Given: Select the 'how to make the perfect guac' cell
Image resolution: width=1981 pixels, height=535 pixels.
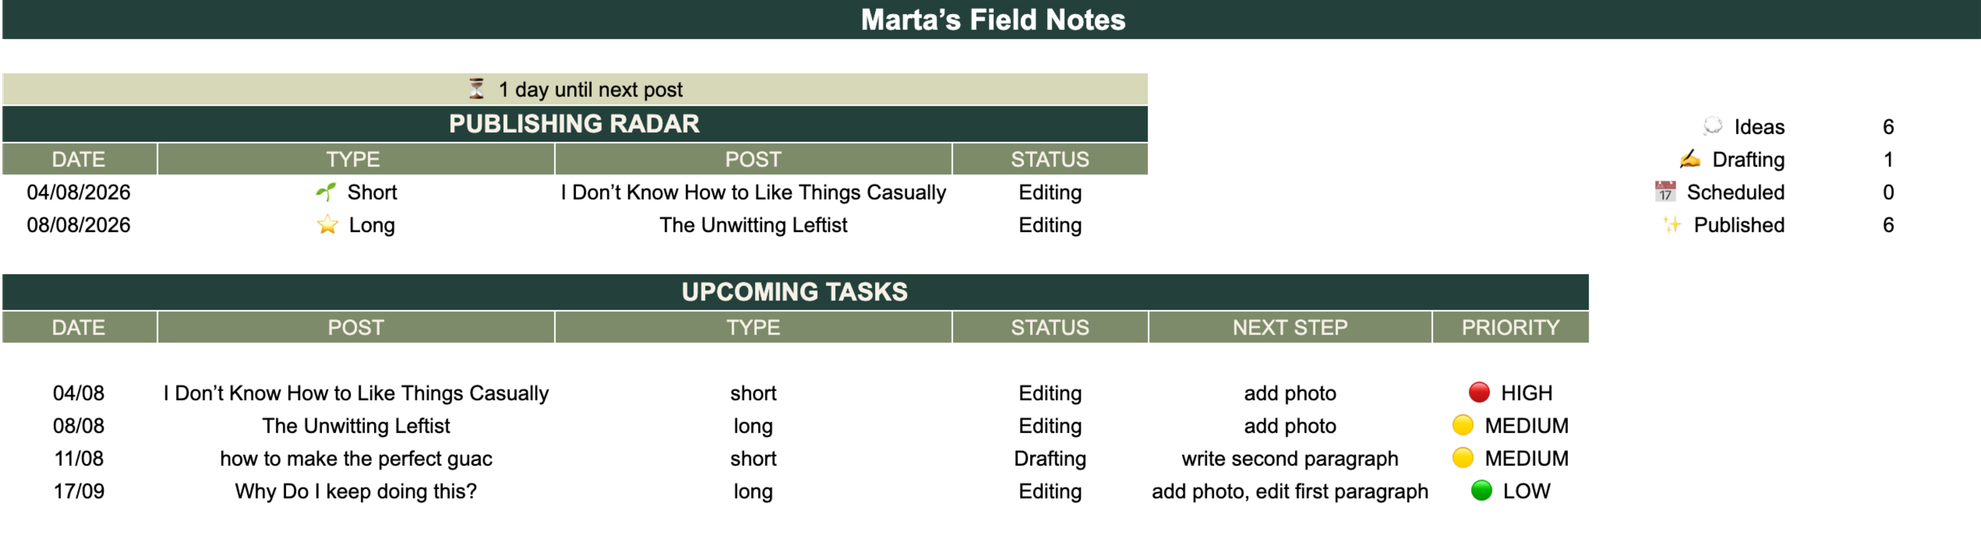Looking at the screenshot, I should 356,458.
